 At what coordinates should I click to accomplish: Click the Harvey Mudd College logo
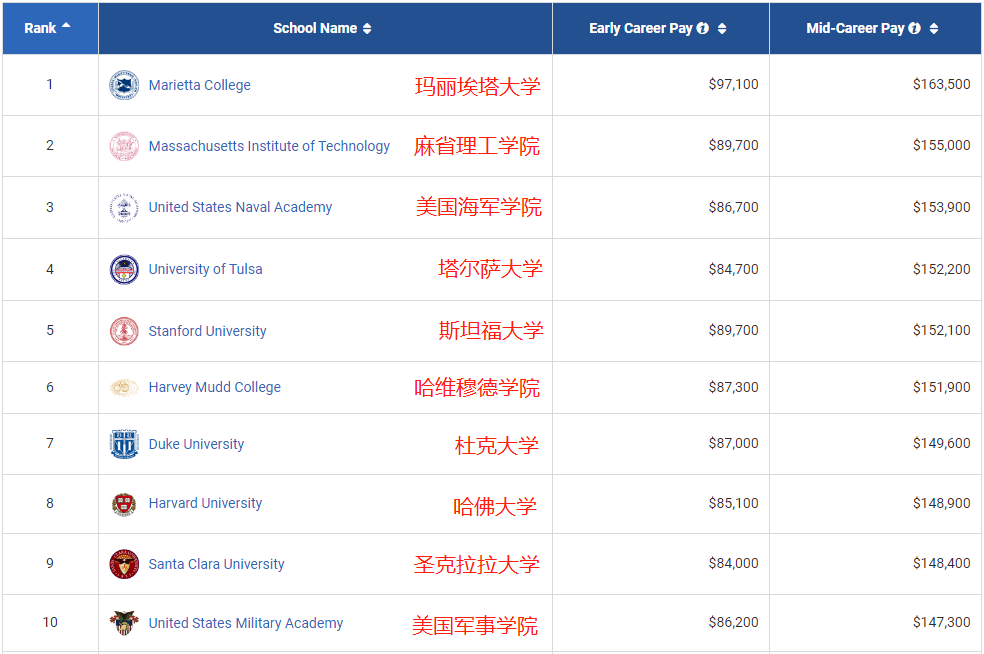(124, 387)
